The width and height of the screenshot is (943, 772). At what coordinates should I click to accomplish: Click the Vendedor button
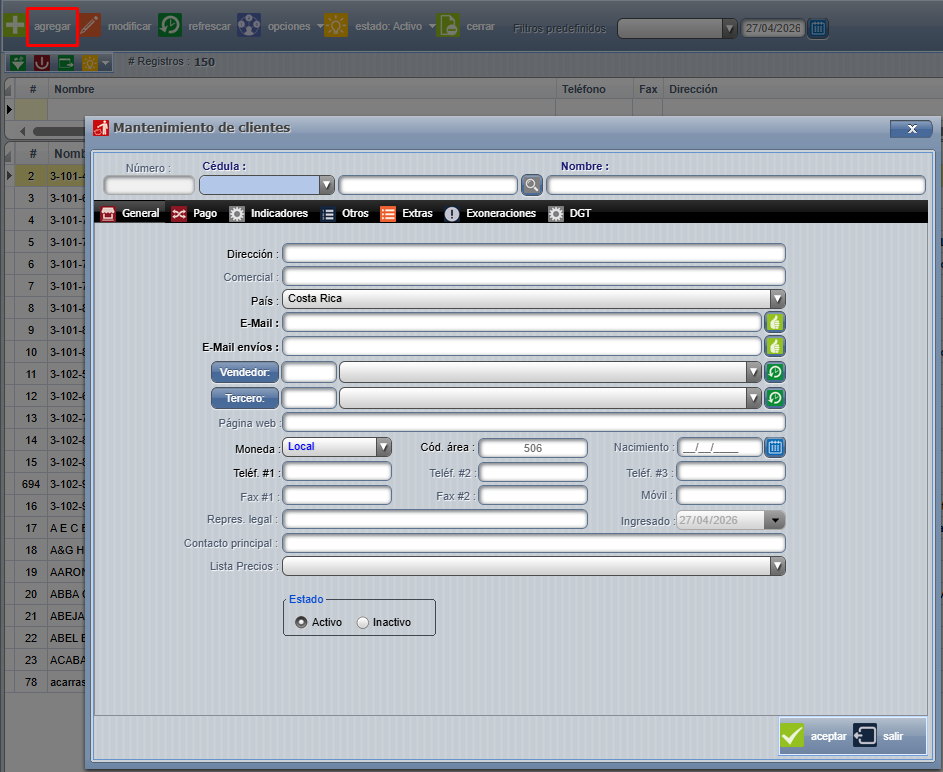point(245,372)
